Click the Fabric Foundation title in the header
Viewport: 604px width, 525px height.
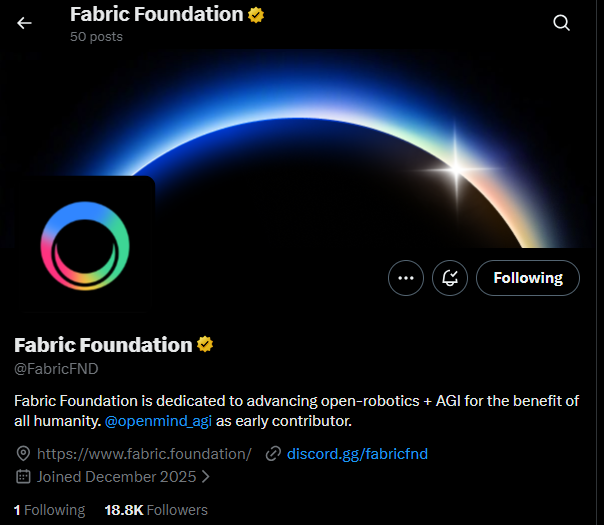(156, 15)
